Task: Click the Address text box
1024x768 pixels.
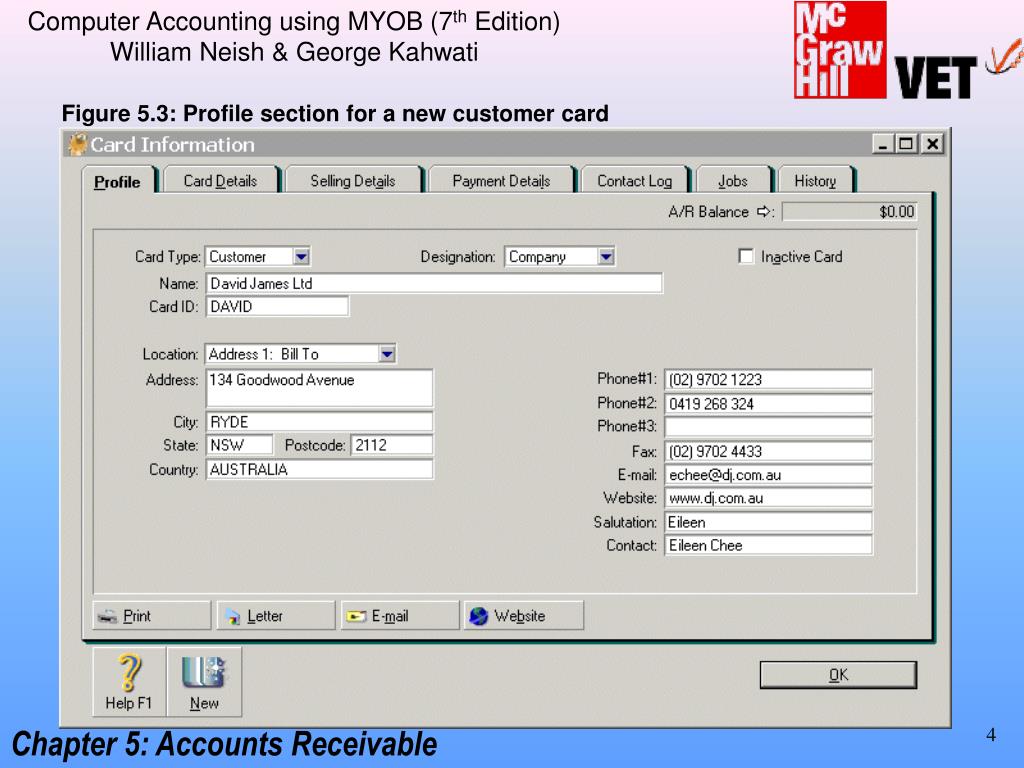Action: pyautogui.click(x=319, y=388)
